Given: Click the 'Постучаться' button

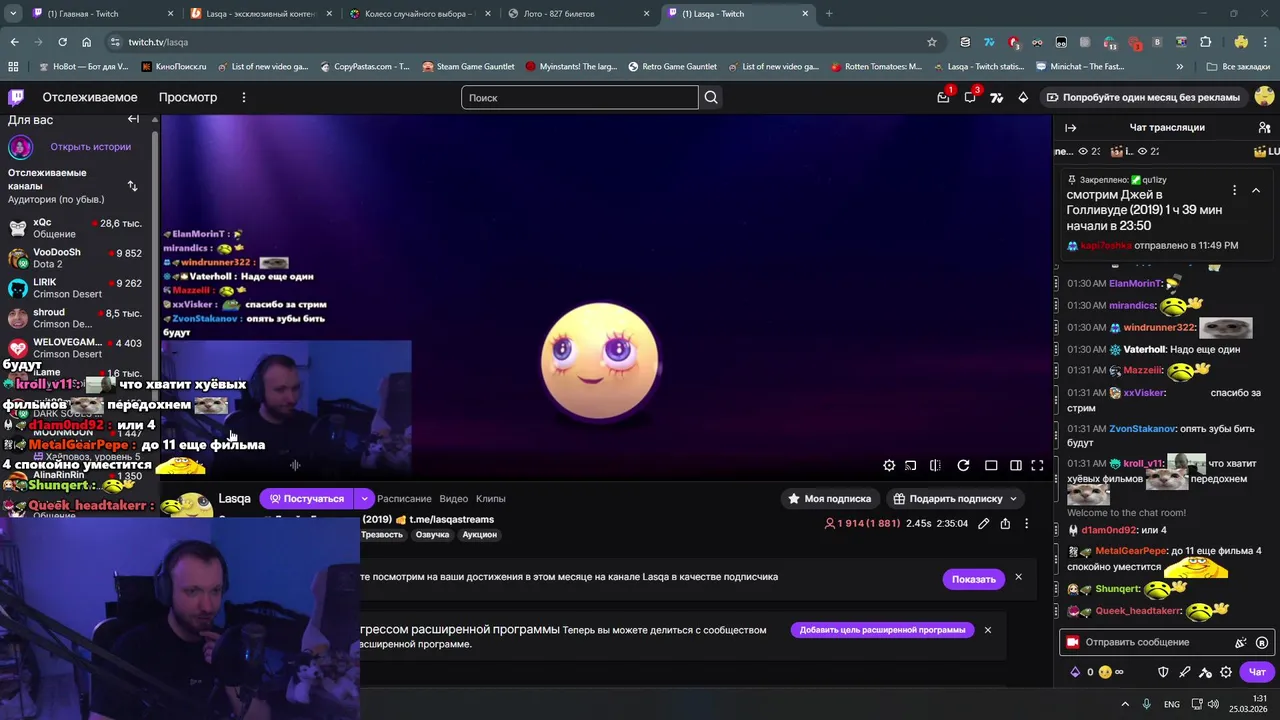Looking at the screenshot, I should [x=306, y=499].
